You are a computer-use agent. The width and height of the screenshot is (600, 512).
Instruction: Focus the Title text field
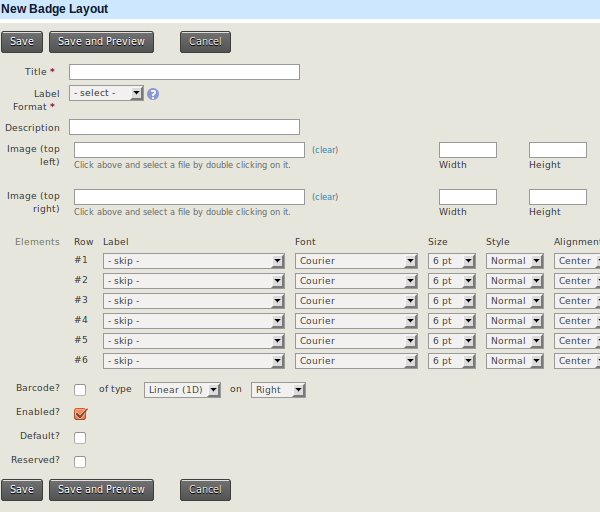click(184, 72)
